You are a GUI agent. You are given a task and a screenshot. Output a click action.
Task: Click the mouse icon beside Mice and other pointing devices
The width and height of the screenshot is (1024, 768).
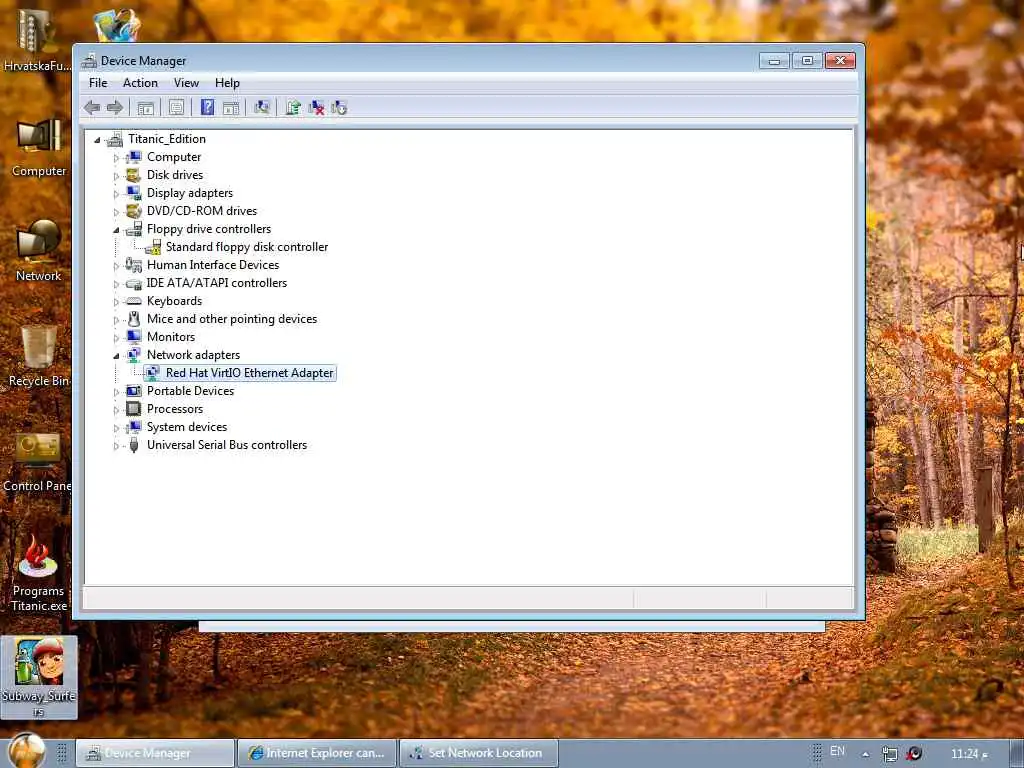[134, 319]
